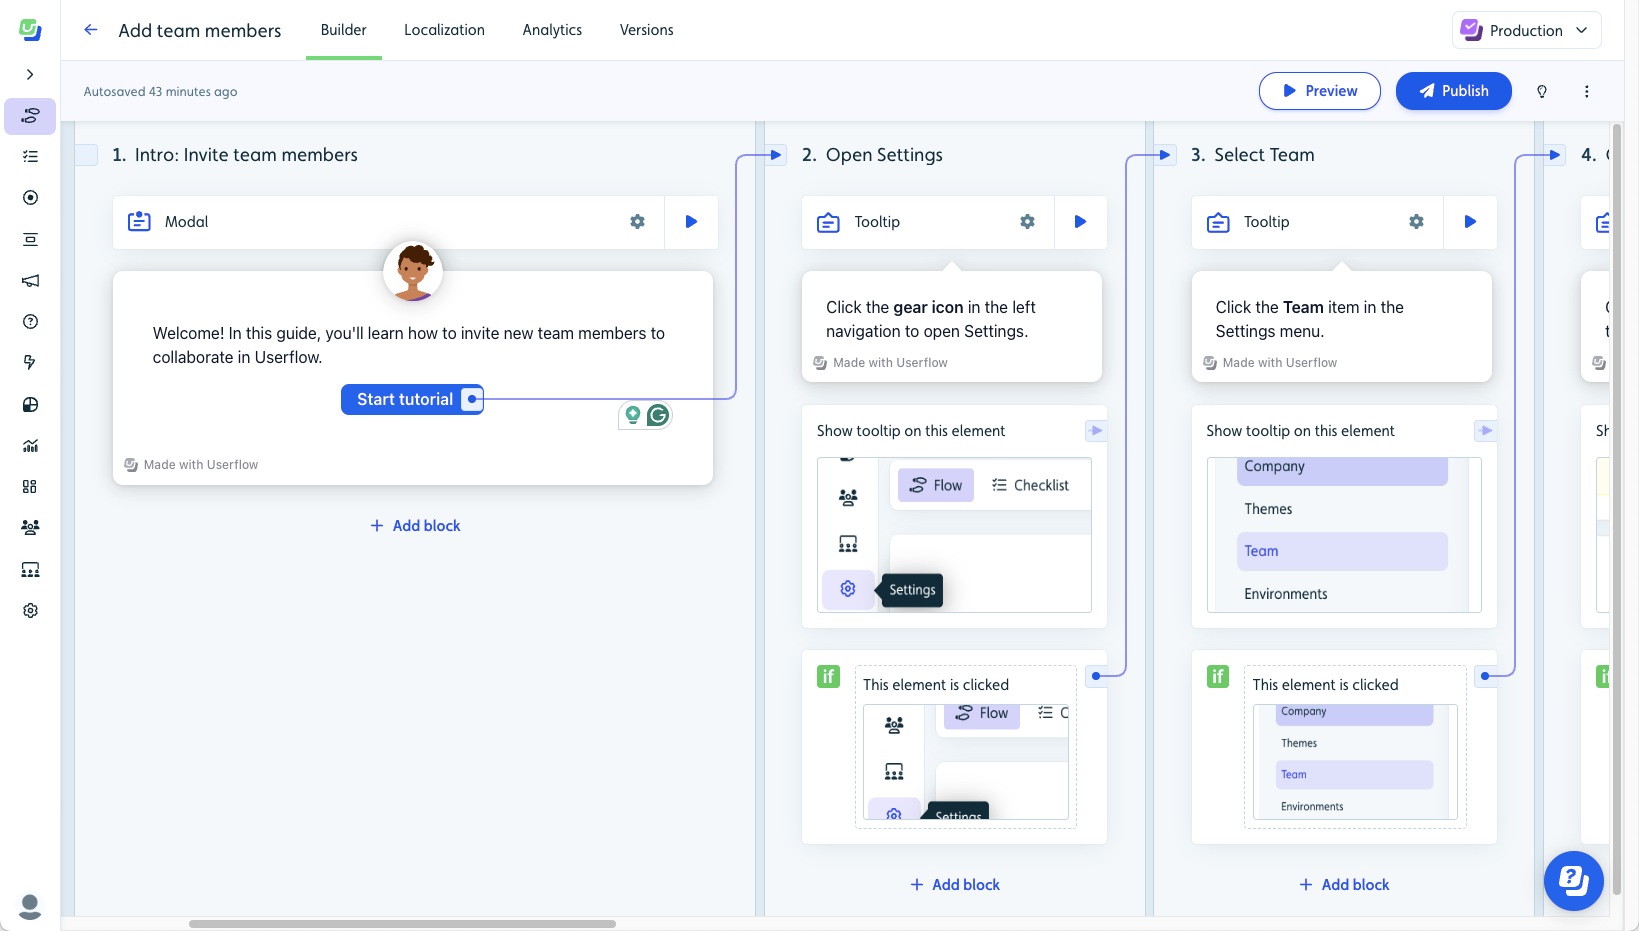Click the lightbulb tips icon

tap(1542, 91)
